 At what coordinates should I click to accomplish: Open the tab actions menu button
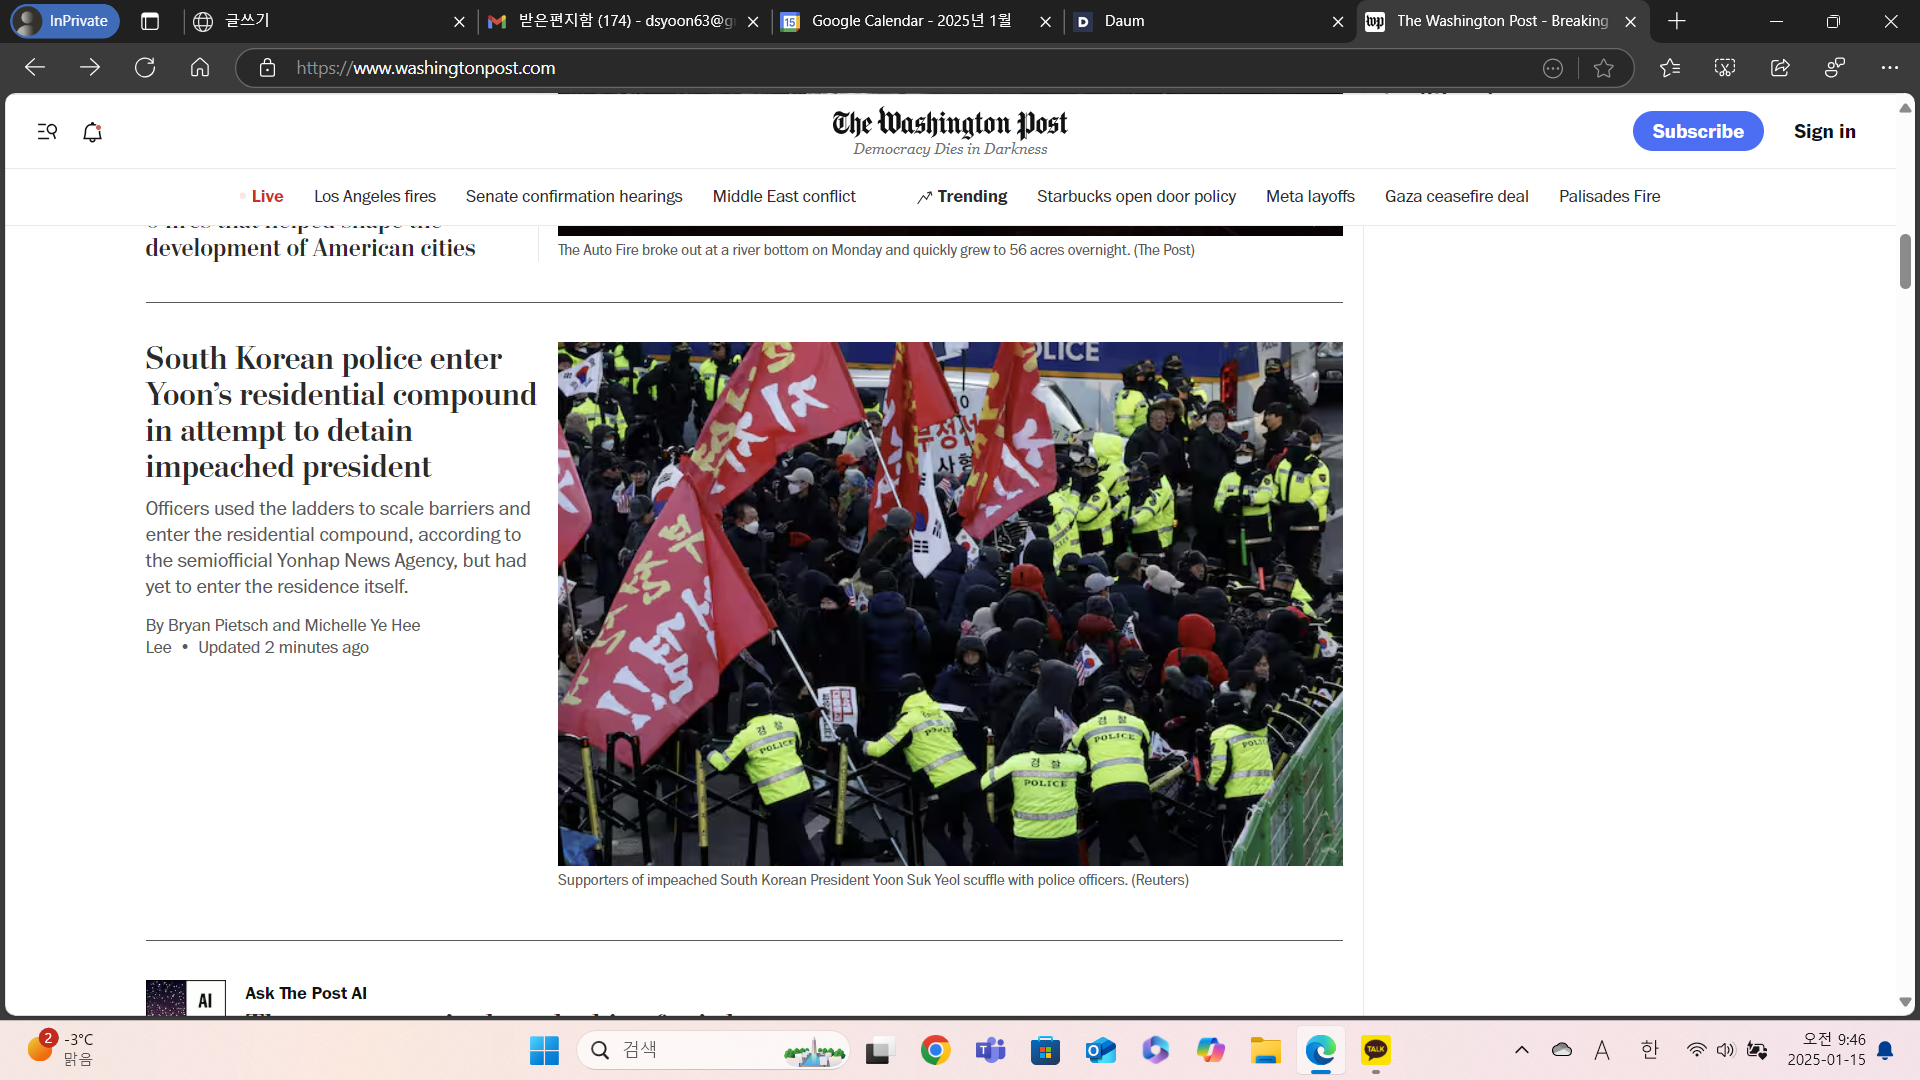(x=150, y=21)
